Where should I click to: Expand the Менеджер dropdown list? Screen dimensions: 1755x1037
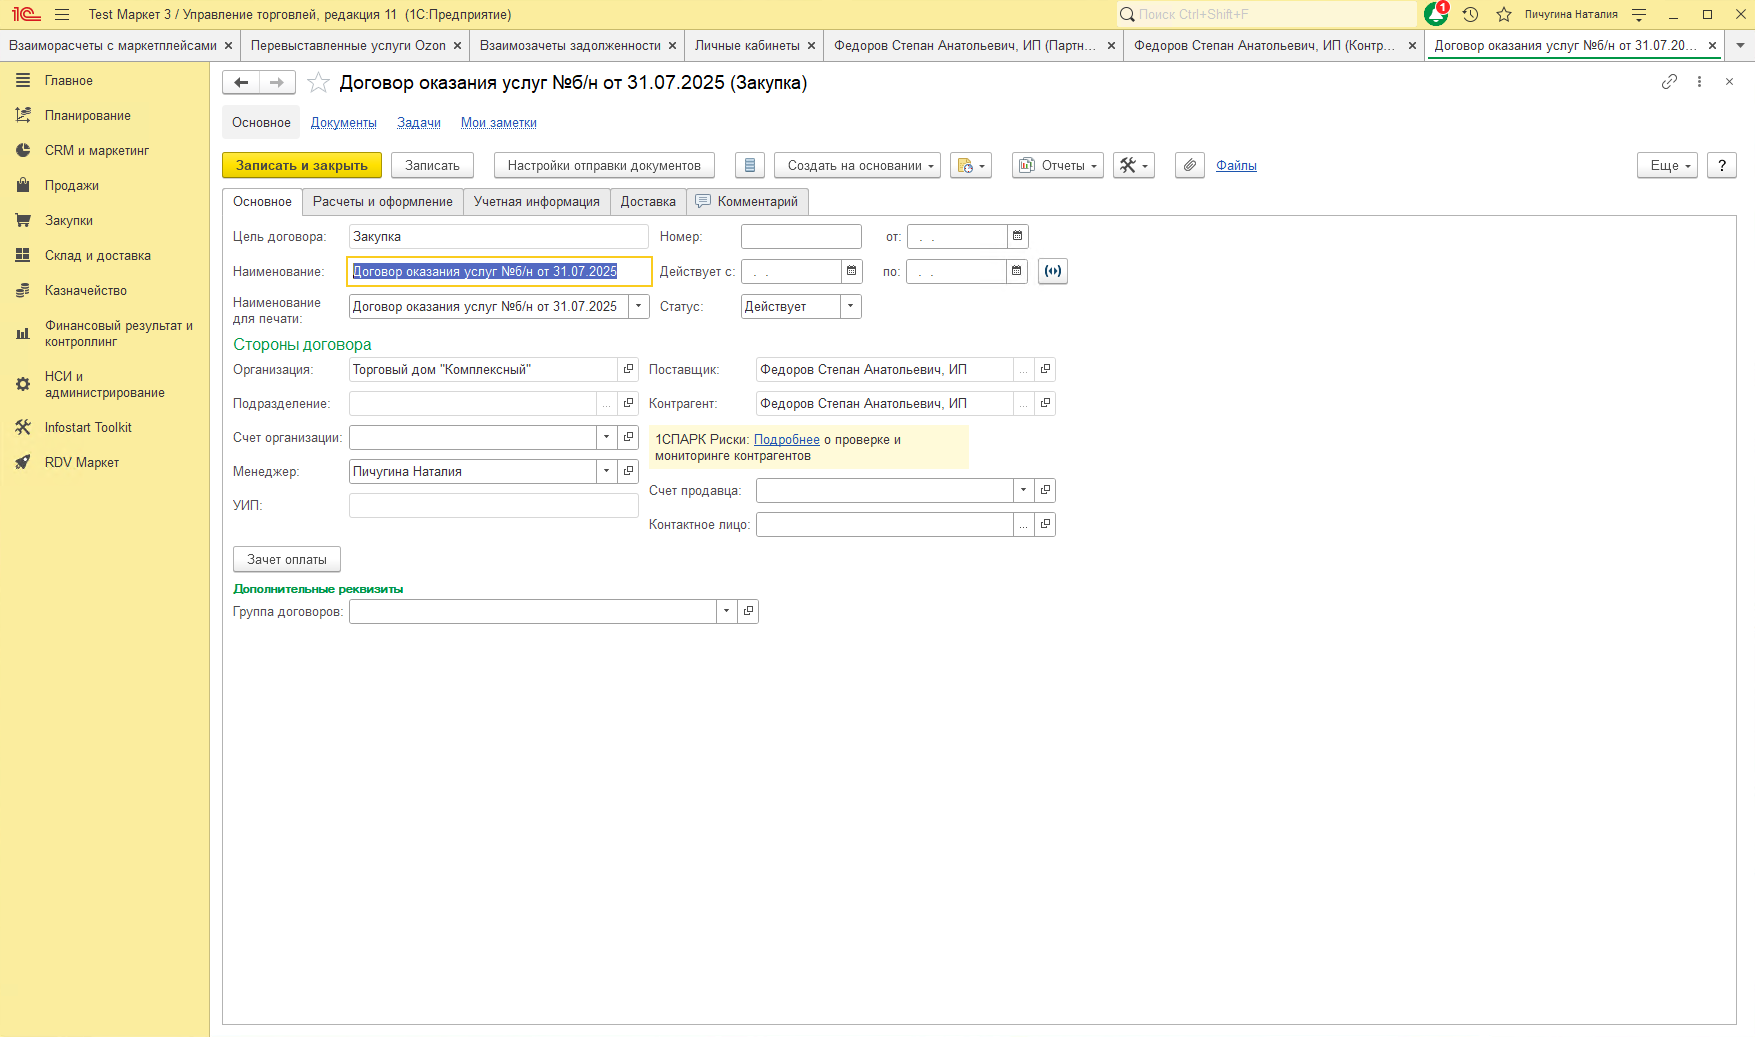coord(606,471)
